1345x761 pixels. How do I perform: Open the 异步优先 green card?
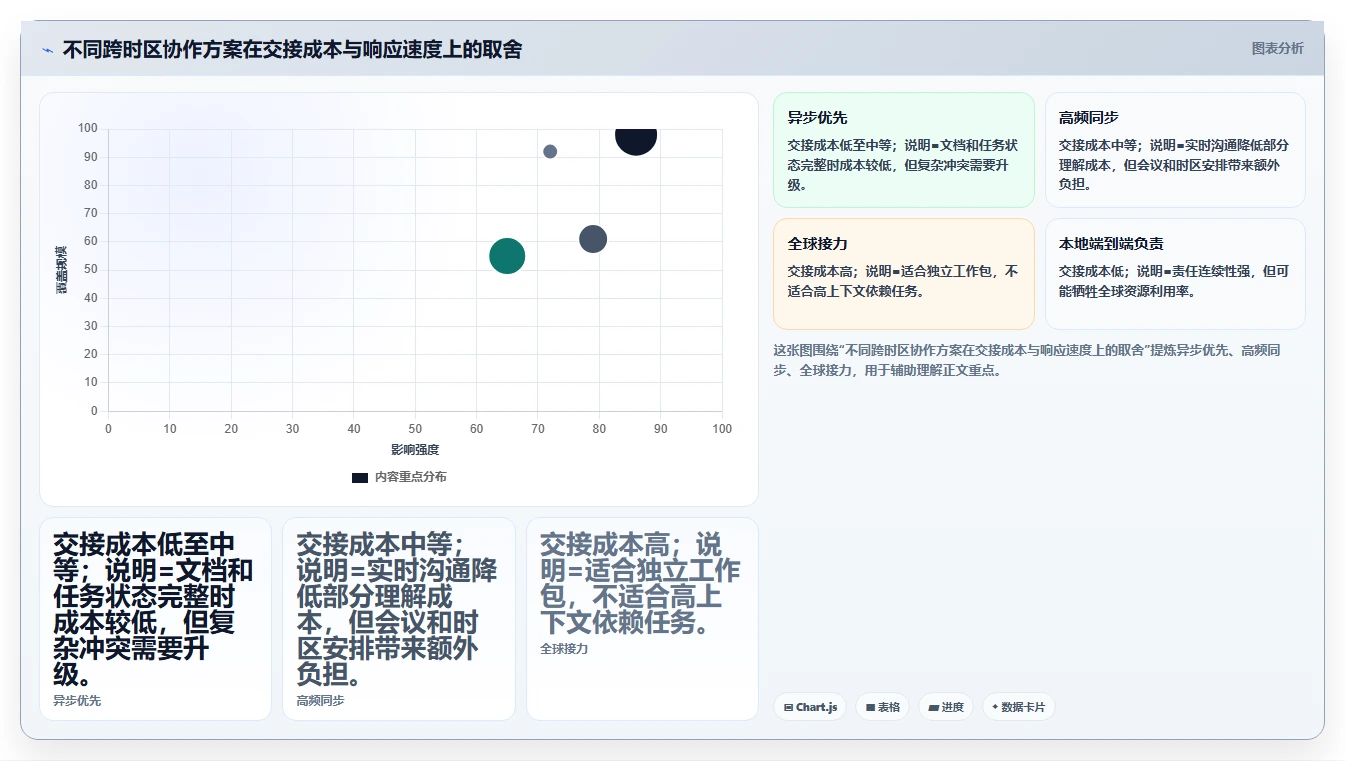pyautogui.click(x=903, y=150)
